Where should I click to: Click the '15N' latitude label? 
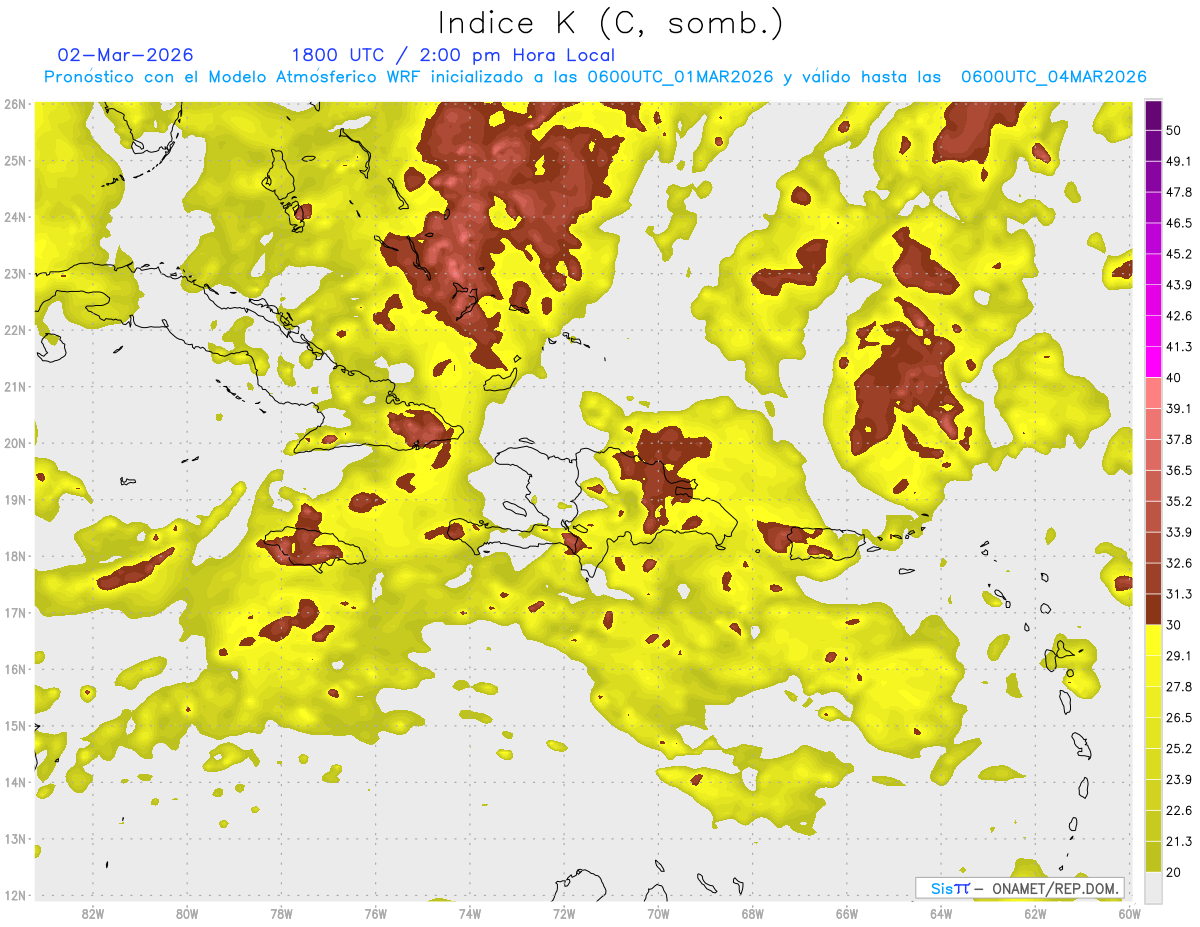15,726
